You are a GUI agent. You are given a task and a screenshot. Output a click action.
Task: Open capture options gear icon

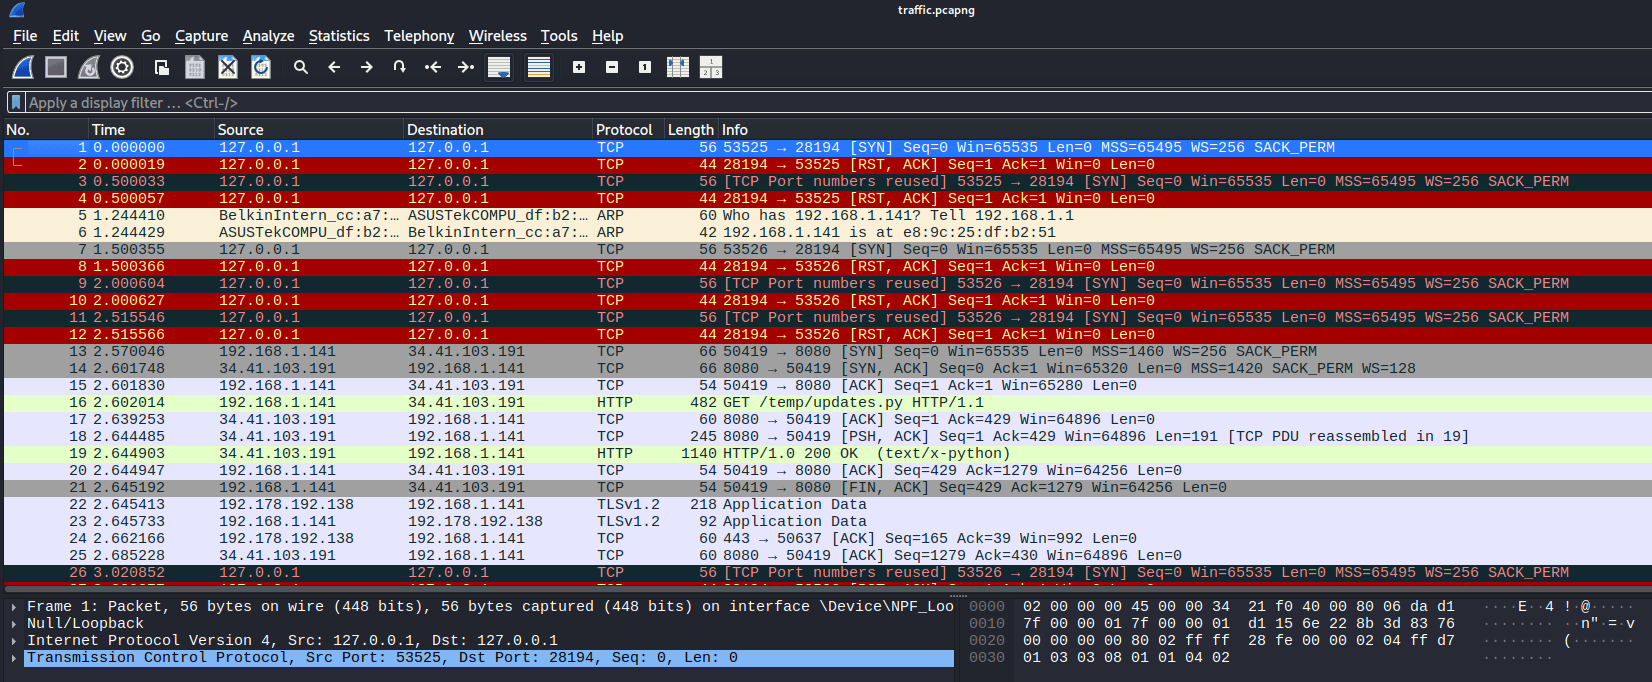tap(122, 67)
